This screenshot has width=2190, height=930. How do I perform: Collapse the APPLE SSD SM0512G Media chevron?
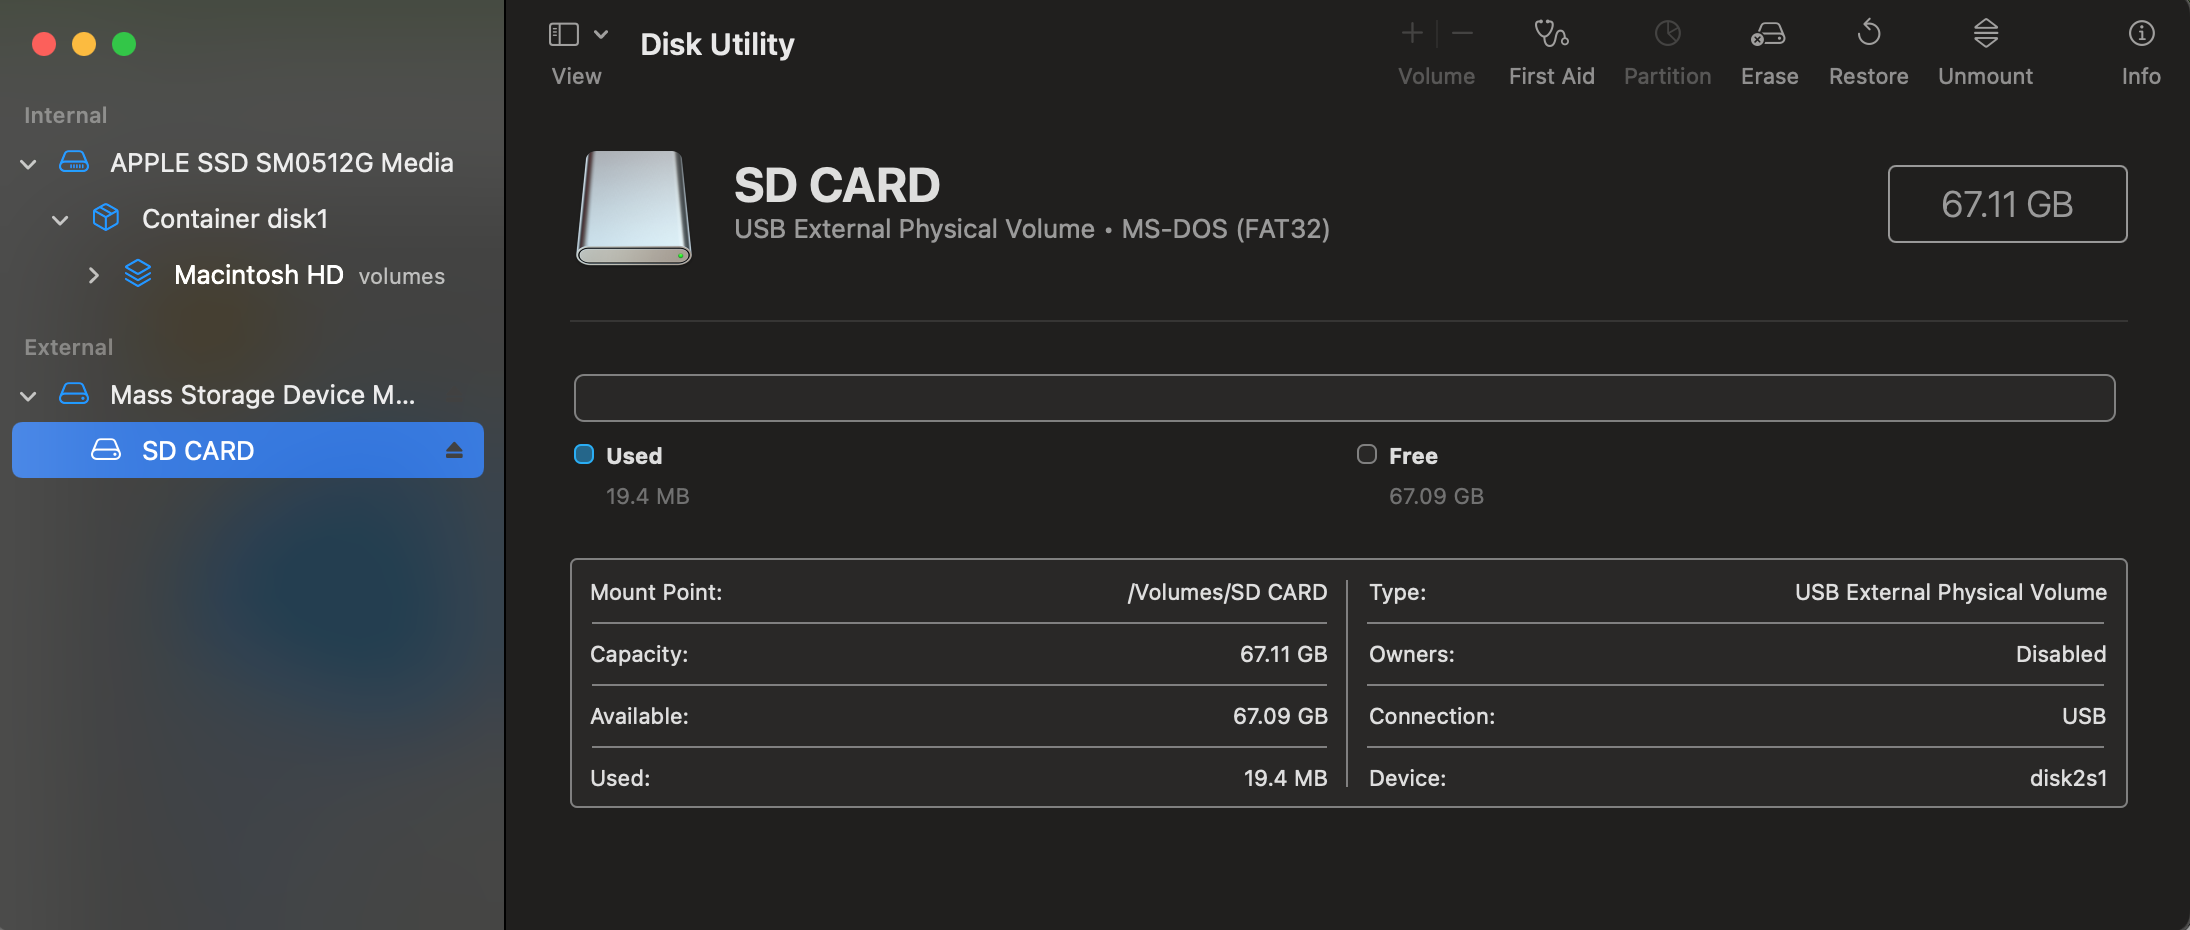[28, 163]
